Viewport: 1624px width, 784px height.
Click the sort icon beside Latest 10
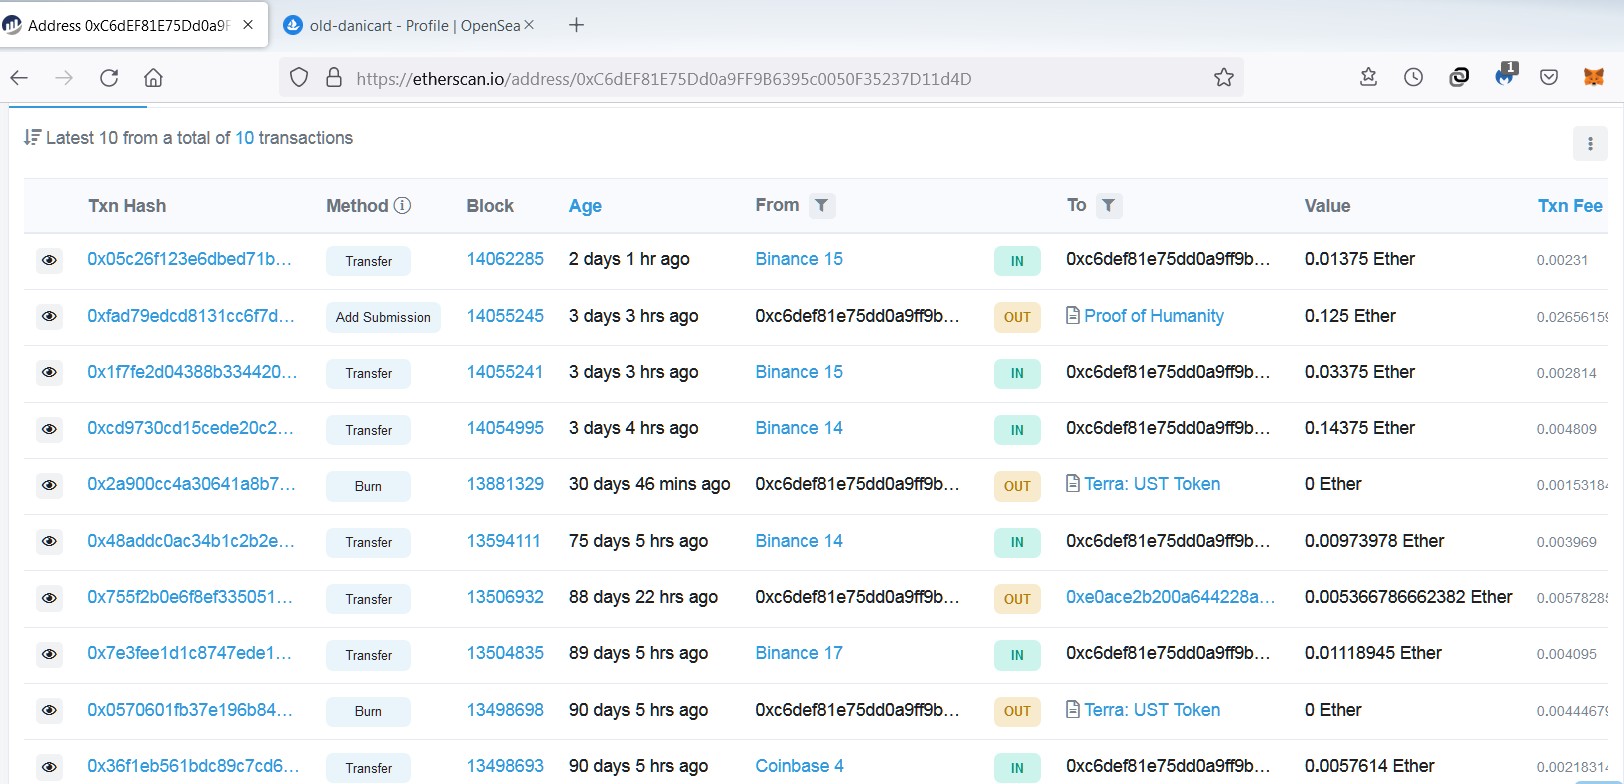point(32,138)
